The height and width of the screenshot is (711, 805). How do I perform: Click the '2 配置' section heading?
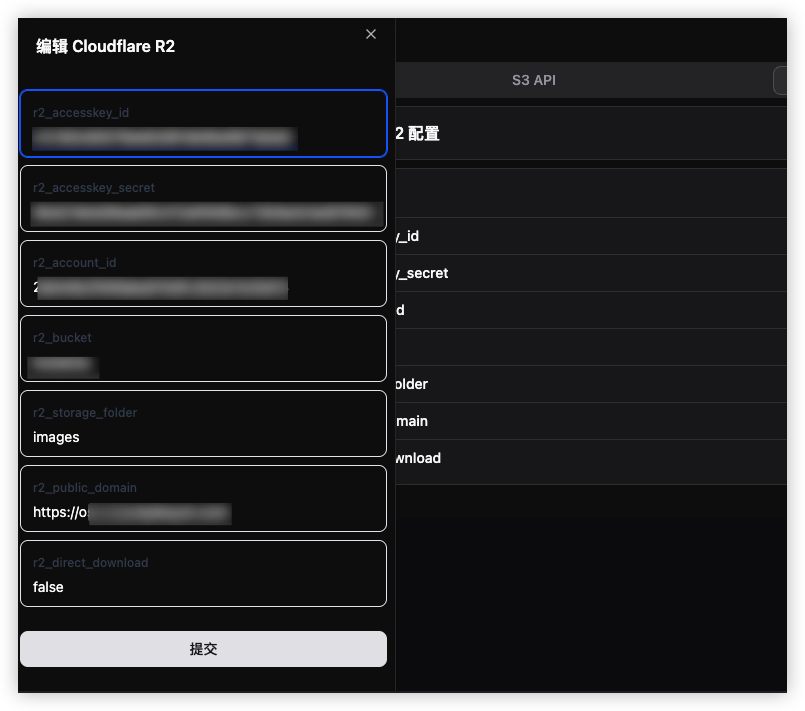pos(417,134)
